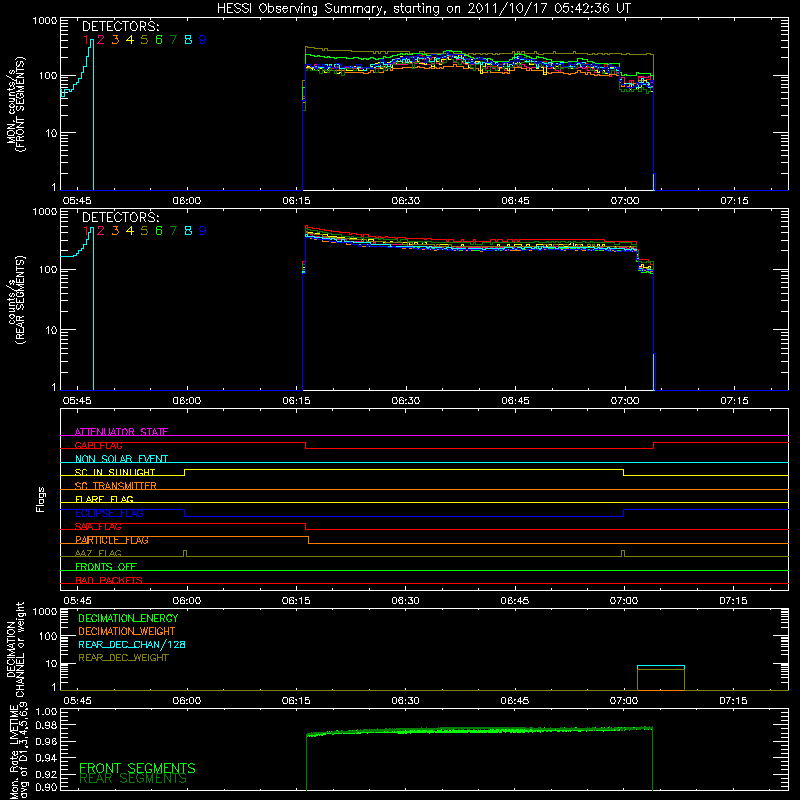Click blue detector 9 in front segments legend

pos(203,40)
